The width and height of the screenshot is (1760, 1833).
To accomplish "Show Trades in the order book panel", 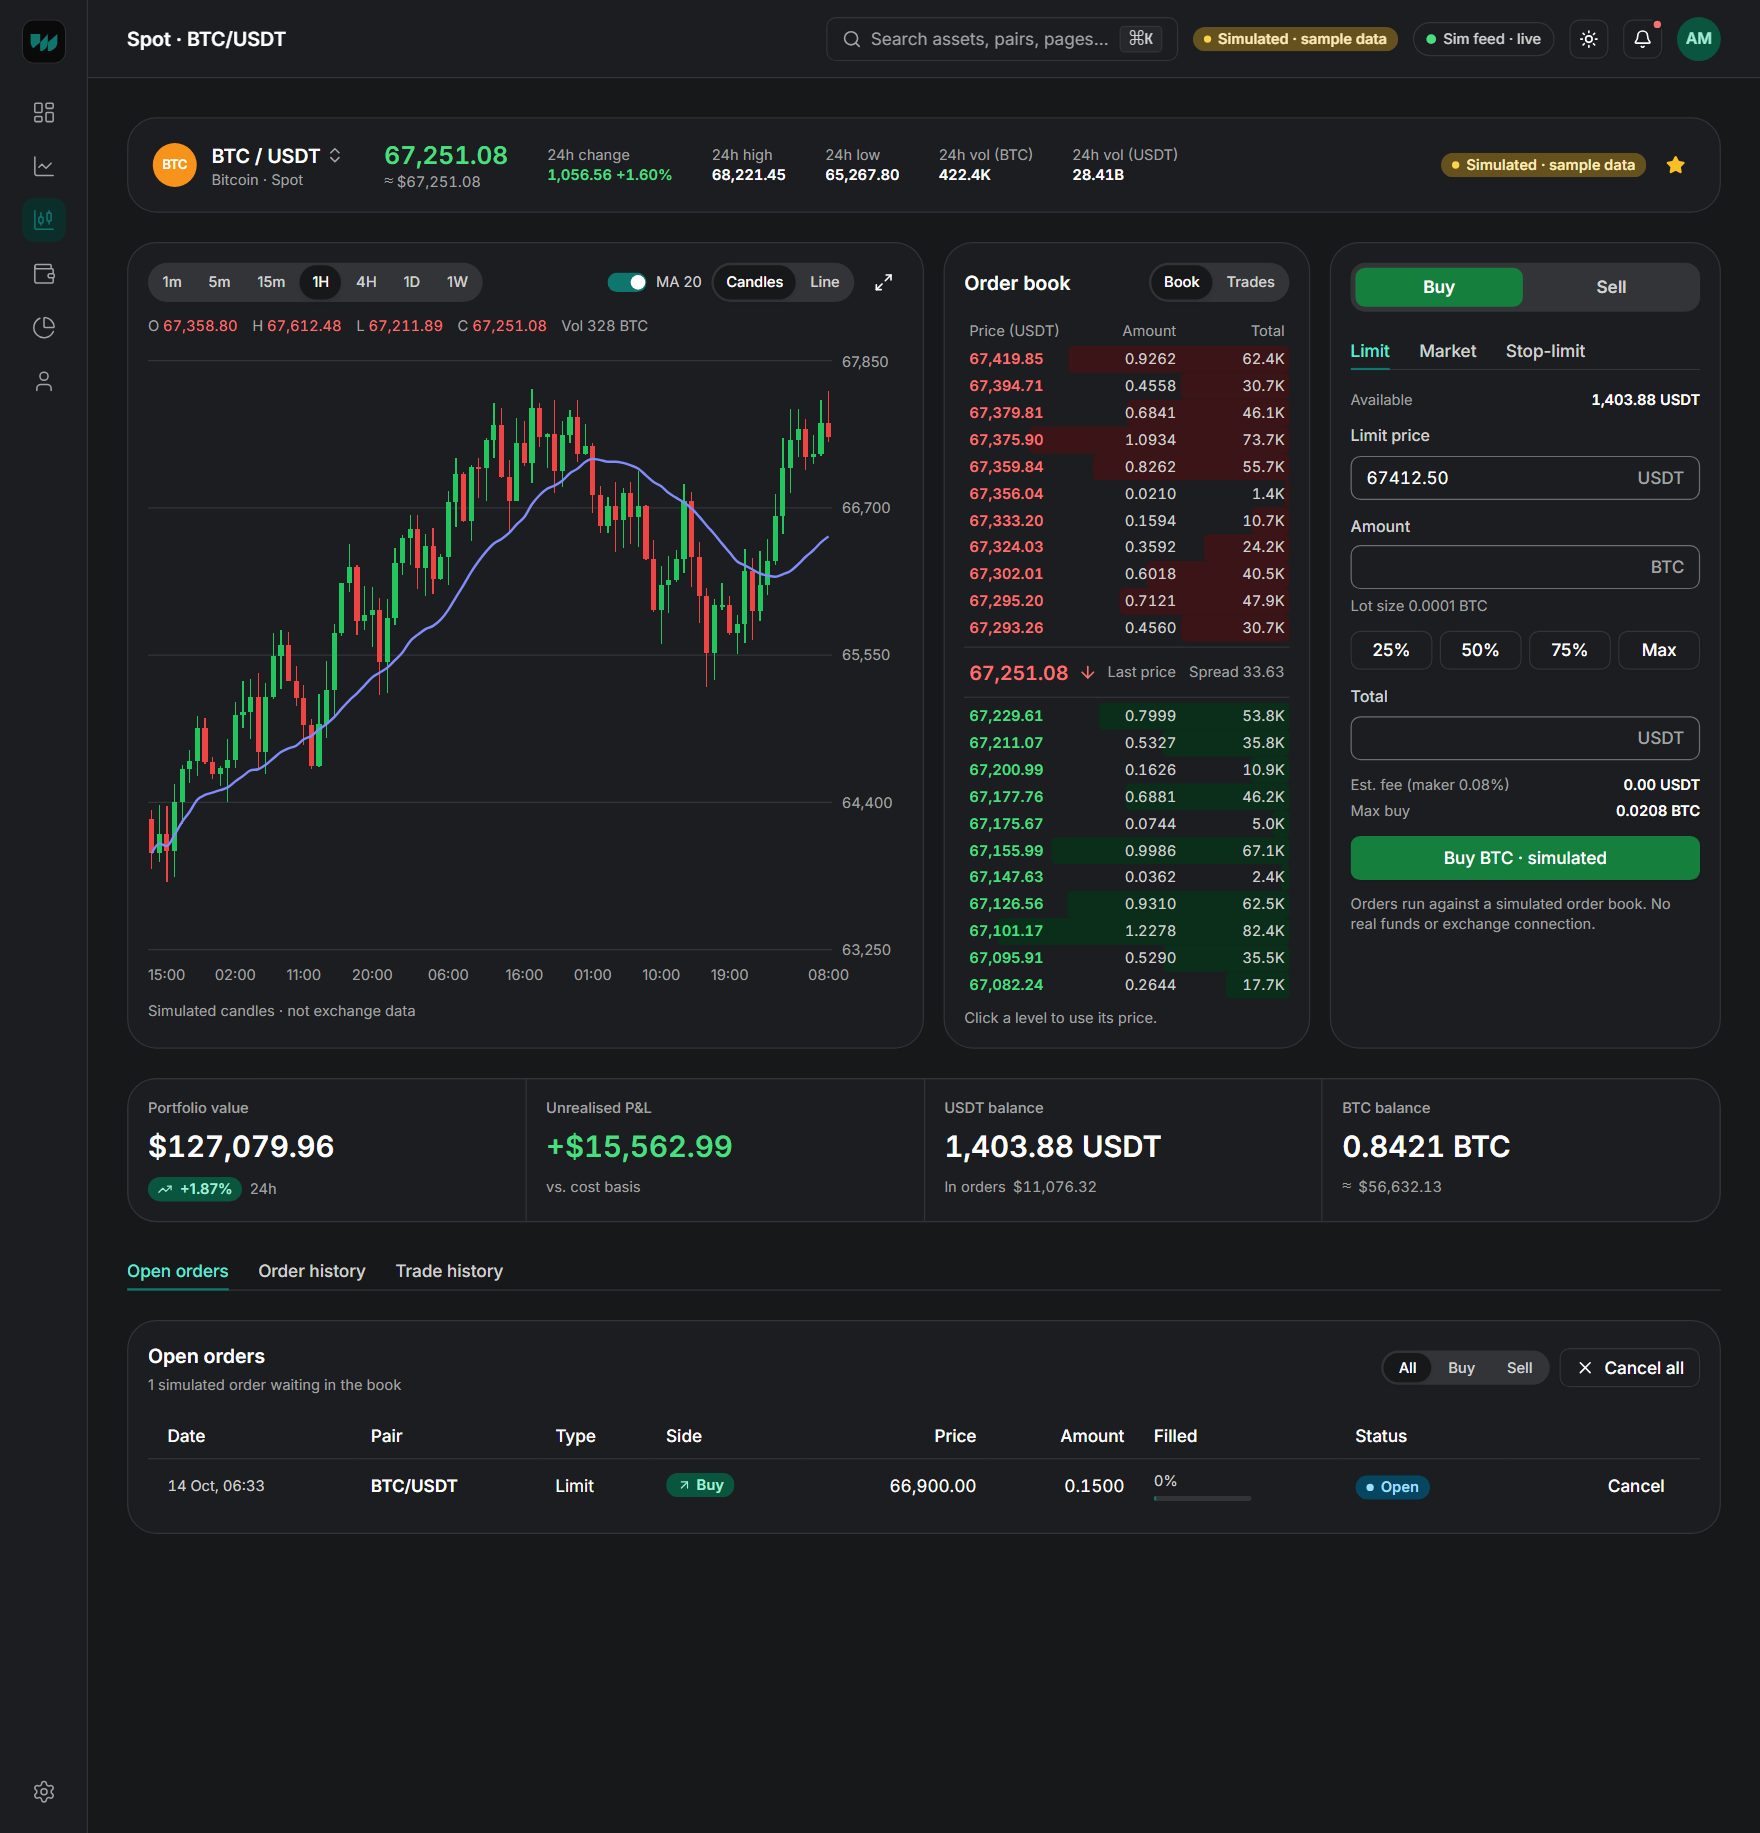I will click(x=1250, y=282).
